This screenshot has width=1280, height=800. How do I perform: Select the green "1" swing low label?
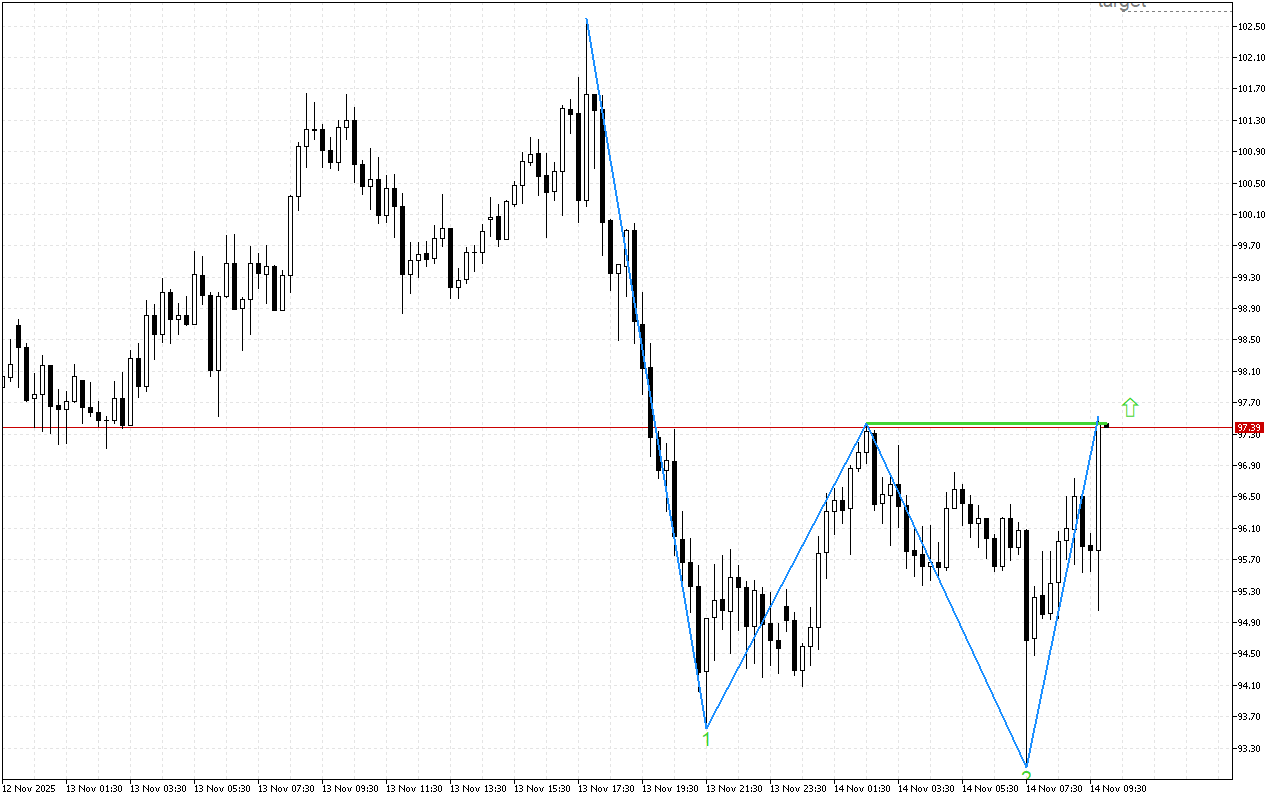coord(707,739)
